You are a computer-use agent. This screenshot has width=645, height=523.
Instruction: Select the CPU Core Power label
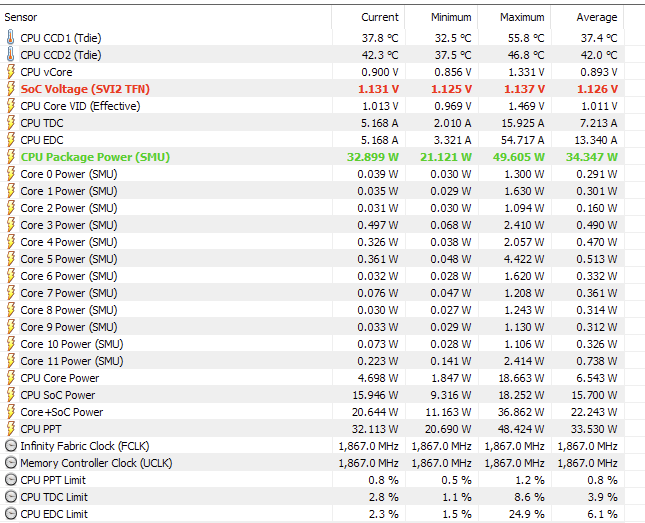pyautogui.click(x=60, y=378)
